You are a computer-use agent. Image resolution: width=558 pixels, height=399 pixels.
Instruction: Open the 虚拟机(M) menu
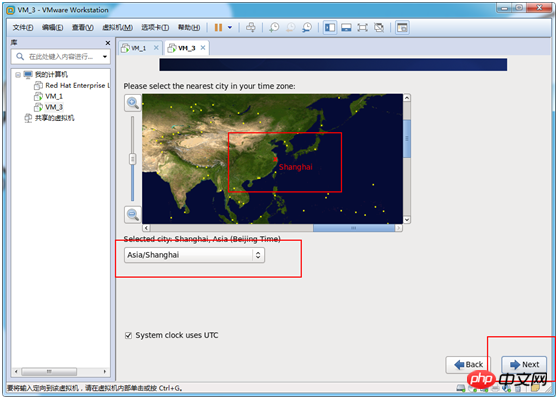[x=117, y=27]
